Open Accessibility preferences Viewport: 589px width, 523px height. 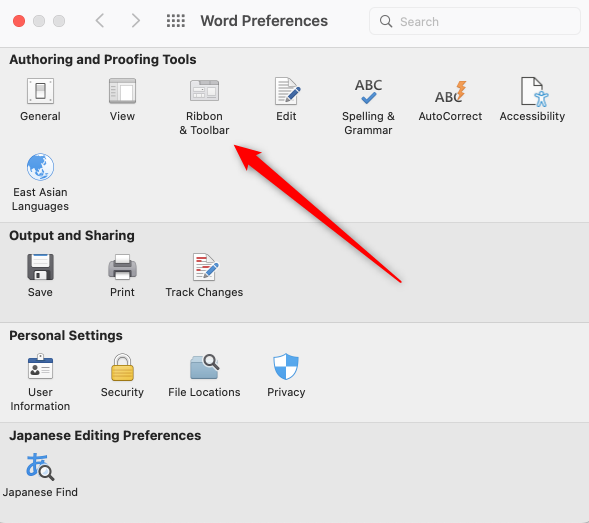[x=532, y=100]
